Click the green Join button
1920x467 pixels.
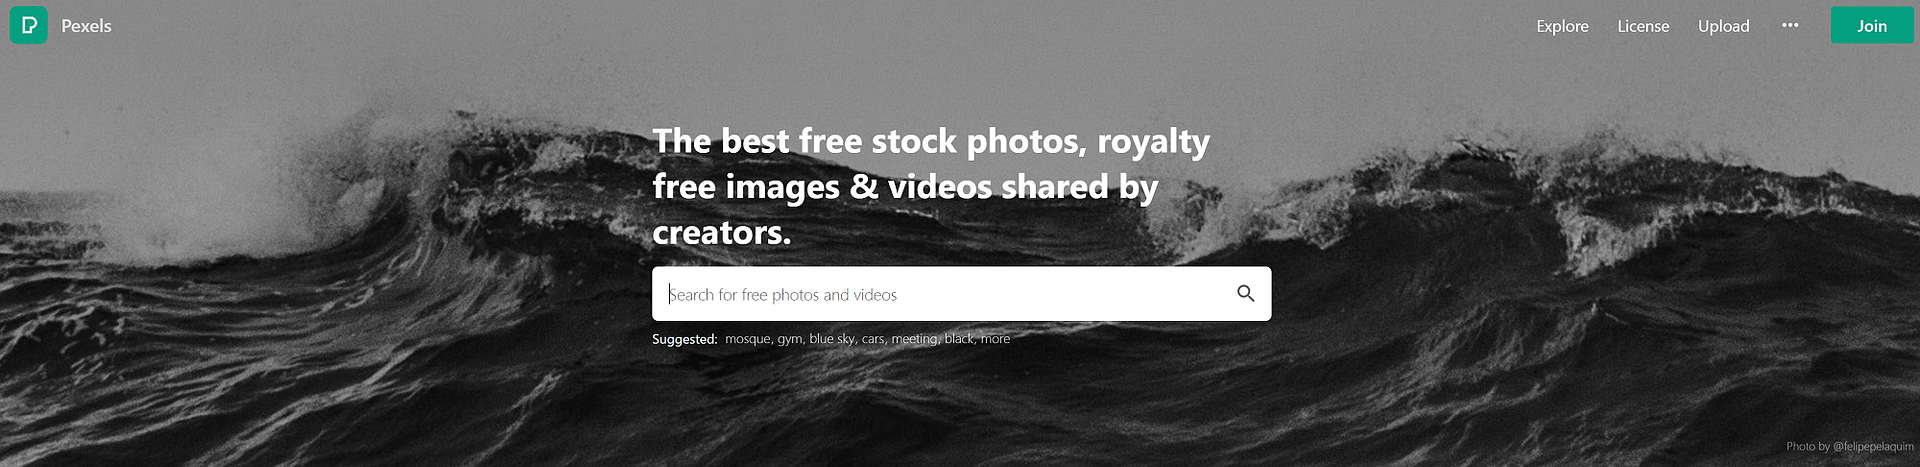click(1872, 25)
